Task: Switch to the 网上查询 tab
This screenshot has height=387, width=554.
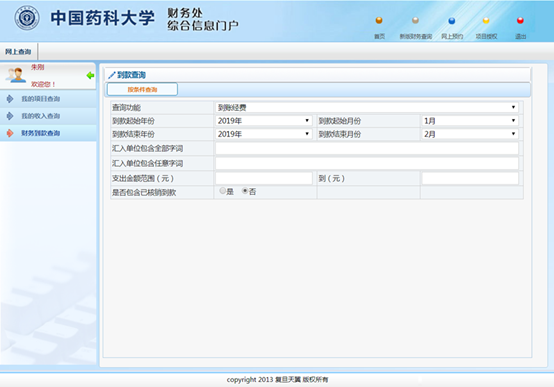Action: click(18, 52)
